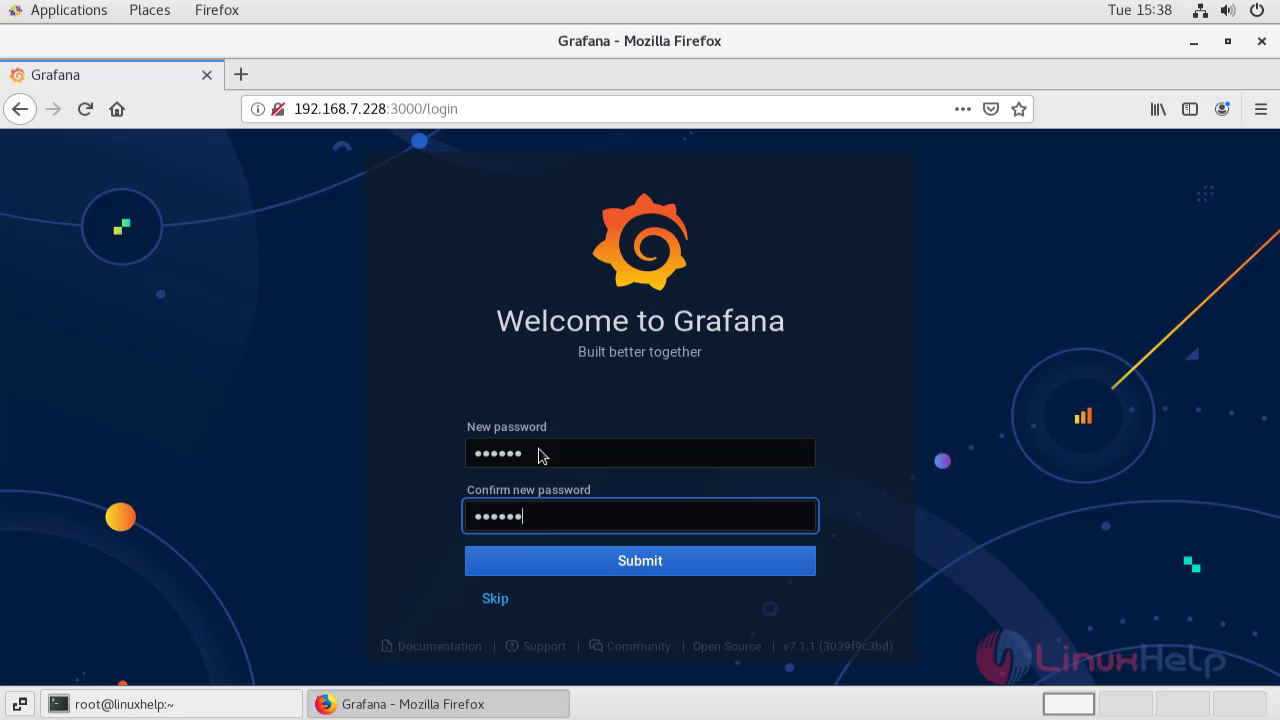Open the Firefox hamburger menu

point(1261,109)
